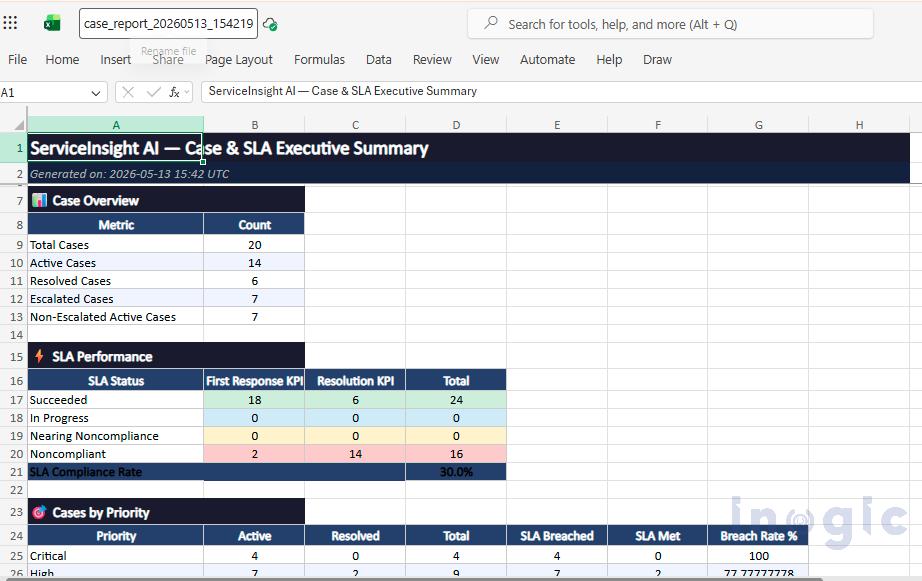This screenshot has width=922, height=581.
Task: Select column G header
Action: (x=759, y=125)
